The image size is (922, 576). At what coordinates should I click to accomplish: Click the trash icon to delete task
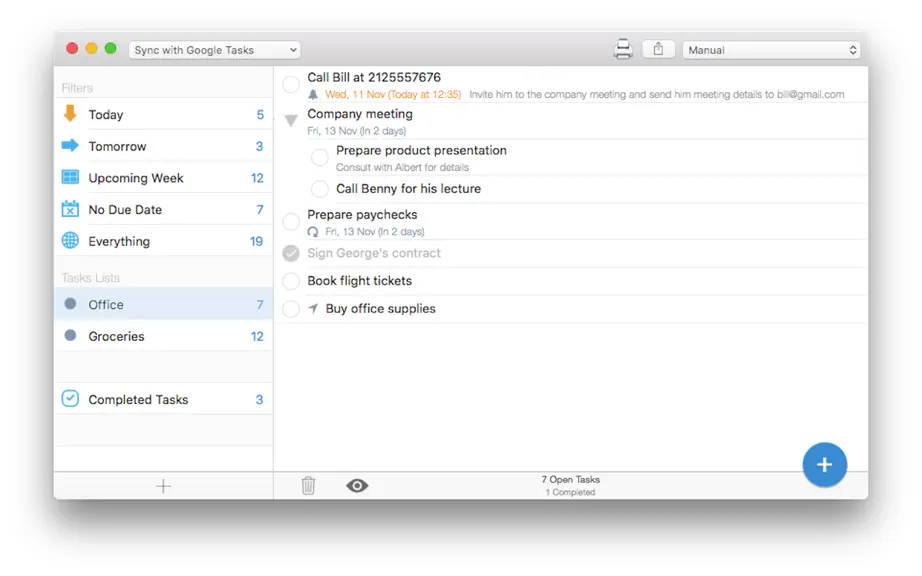(308, 485)
